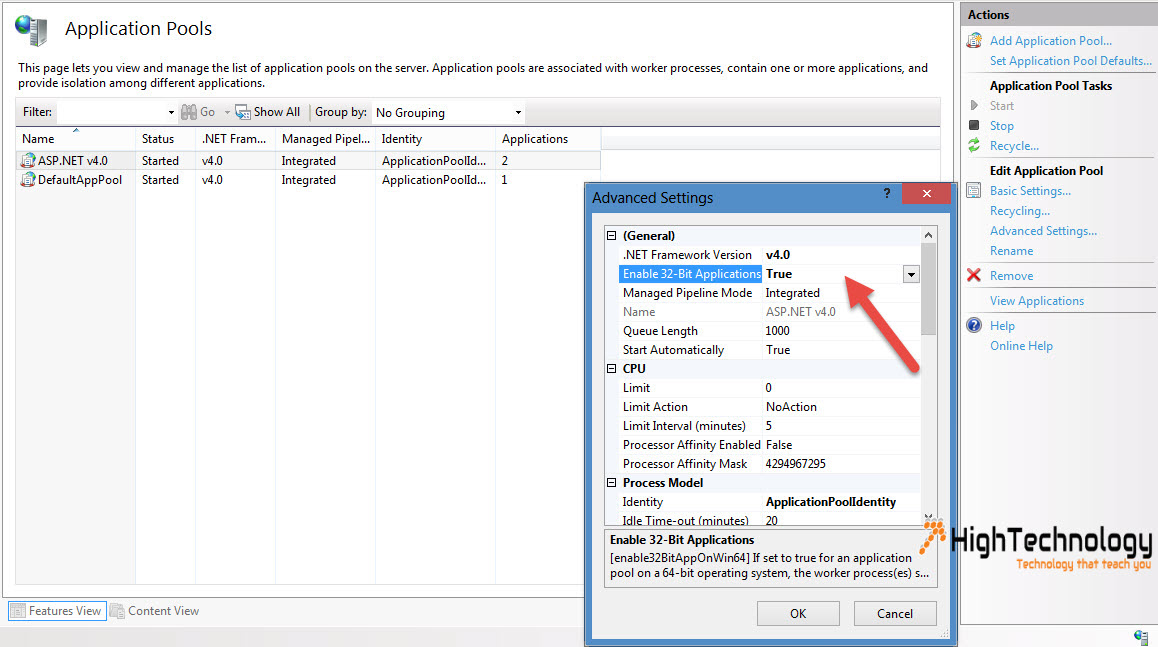Viewport: 1158px width, 647px height.
Task: Click the Online Help link
Action: click(x=1021, y=346)
